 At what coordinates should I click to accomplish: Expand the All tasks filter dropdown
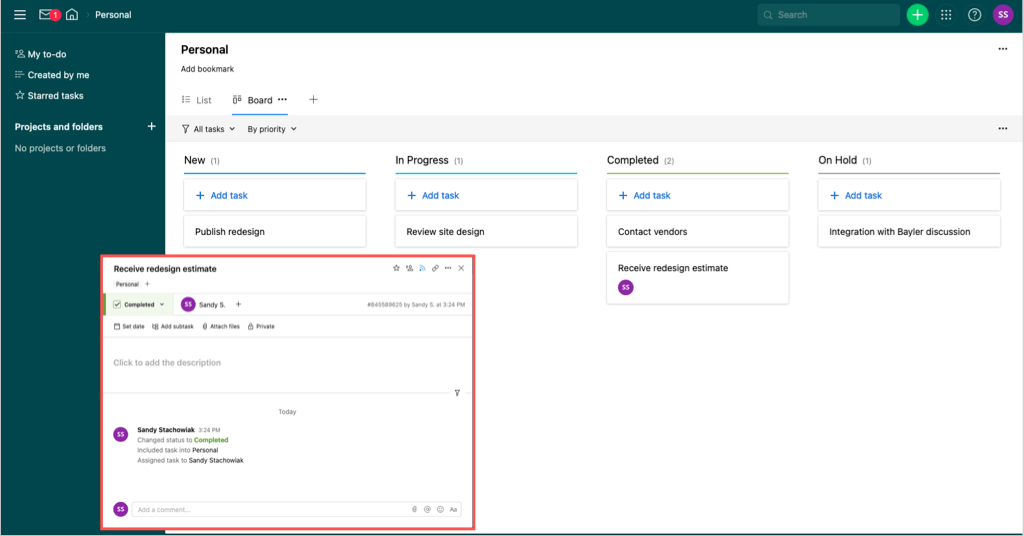click(x=208, y=129)
